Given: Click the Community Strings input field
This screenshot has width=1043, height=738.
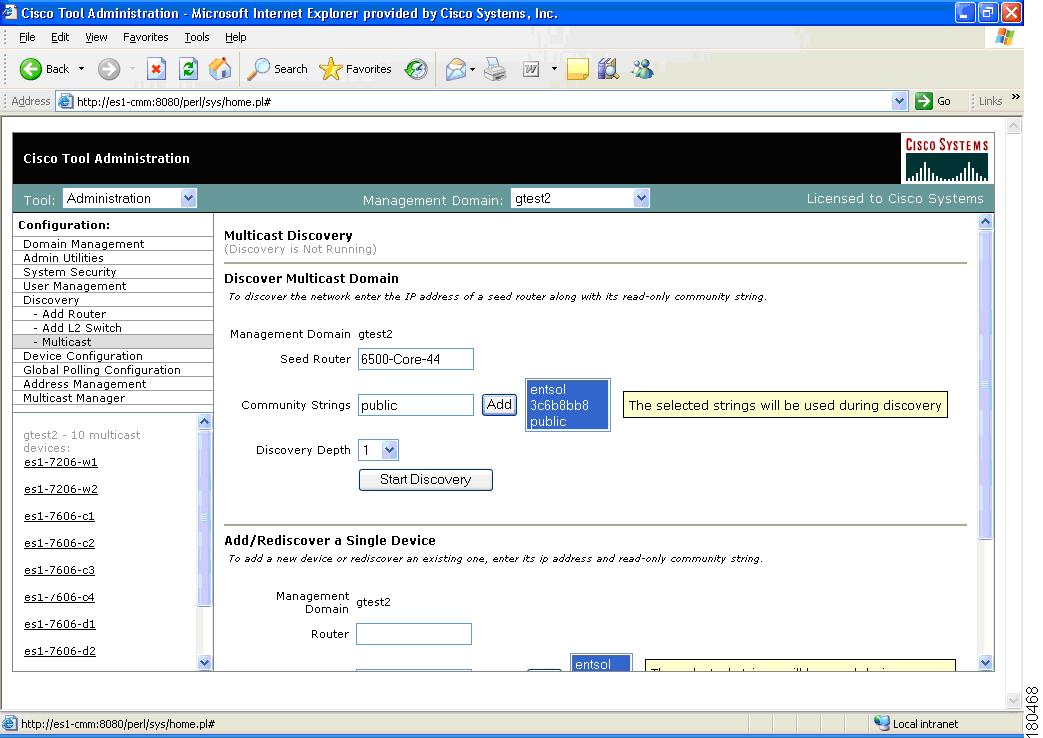Looking at the screenshot, I should tap(416, 405).
